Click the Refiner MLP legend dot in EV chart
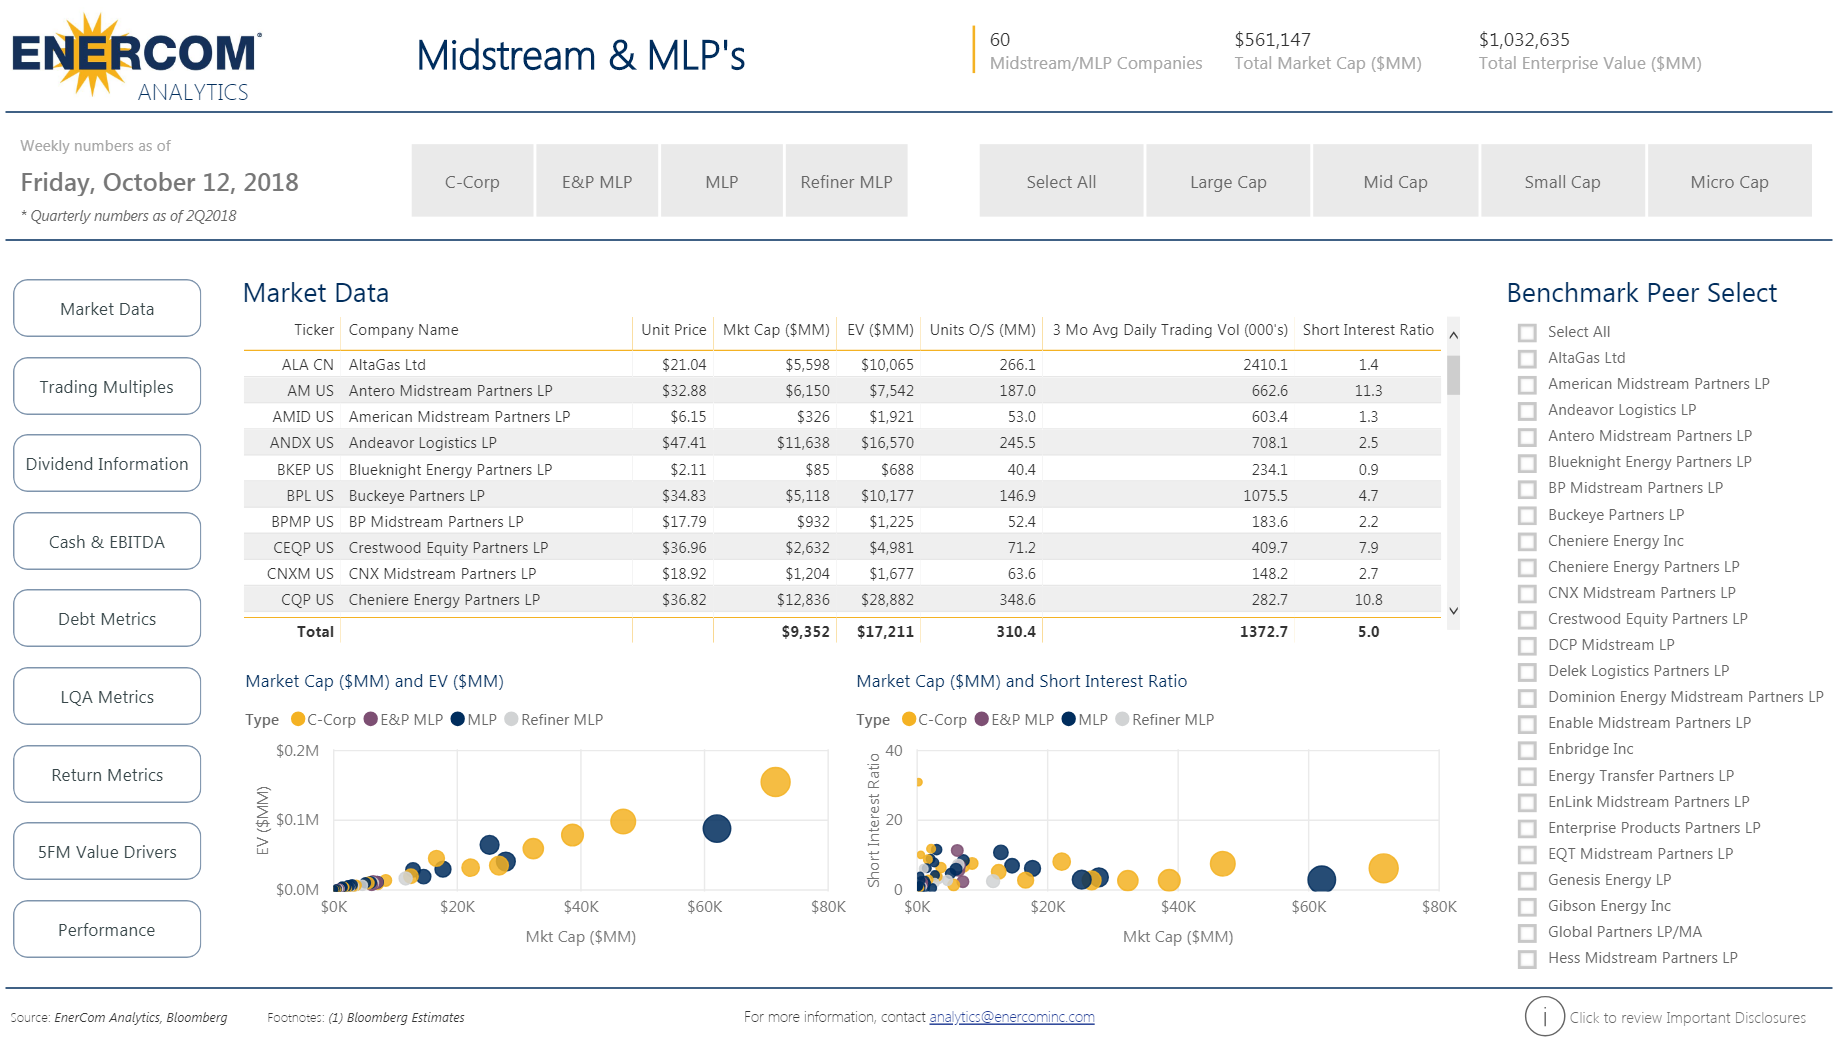Image resolution: width=1834 pixels, height=1037 pixels. coord(511,719)
